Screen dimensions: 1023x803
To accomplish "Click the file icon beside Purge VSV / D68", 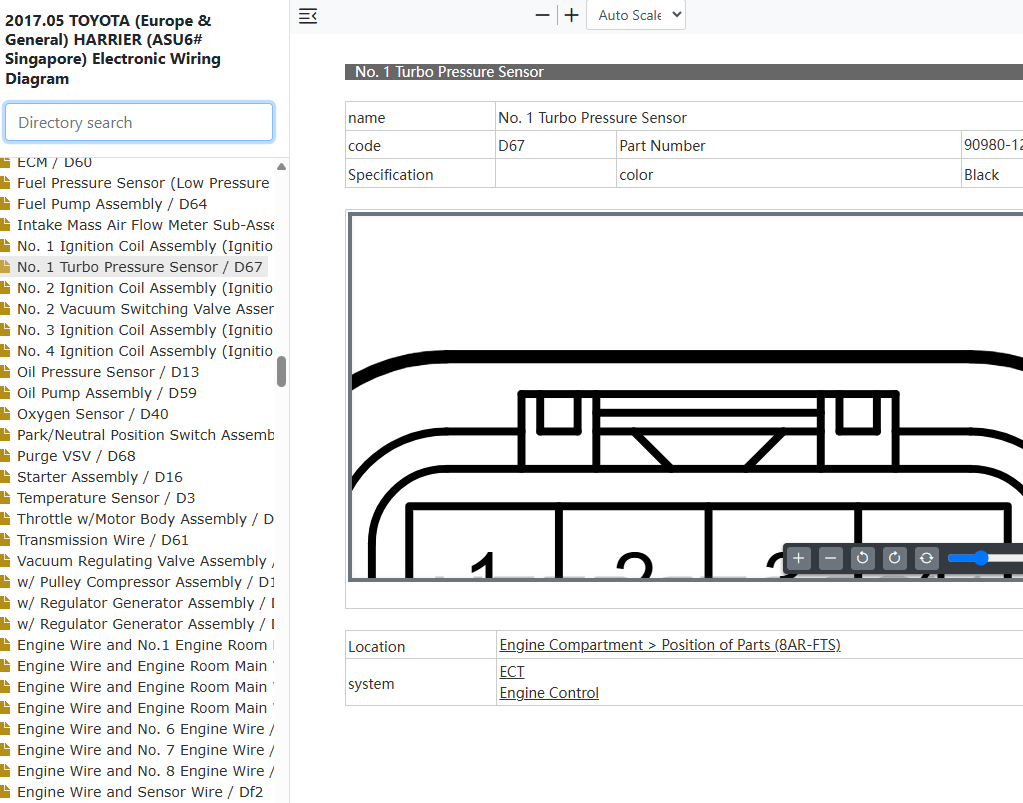I will 5,455.
